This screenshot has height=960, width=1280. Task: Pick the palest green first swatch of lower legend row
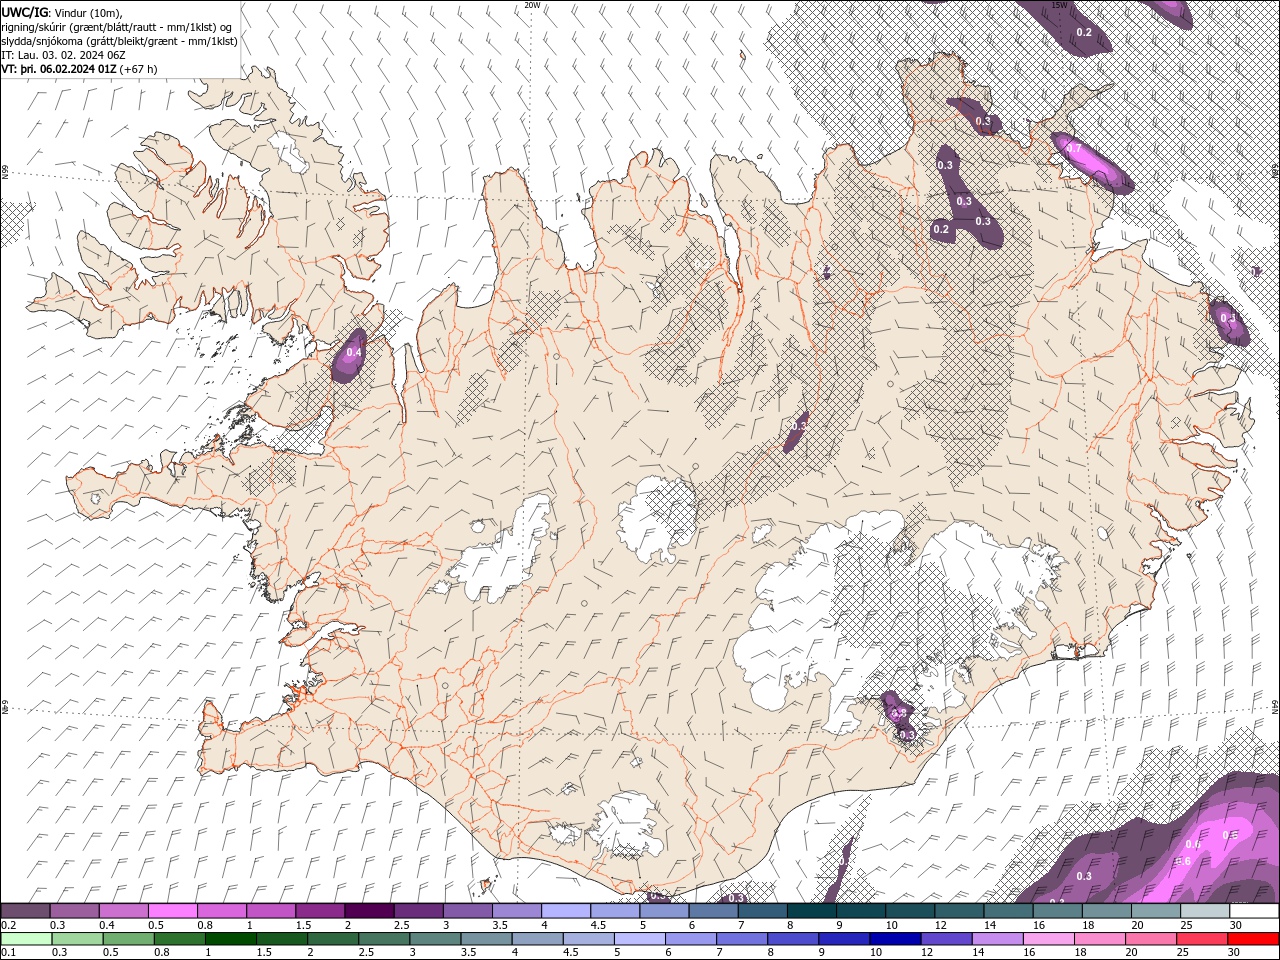pos(26,938)
